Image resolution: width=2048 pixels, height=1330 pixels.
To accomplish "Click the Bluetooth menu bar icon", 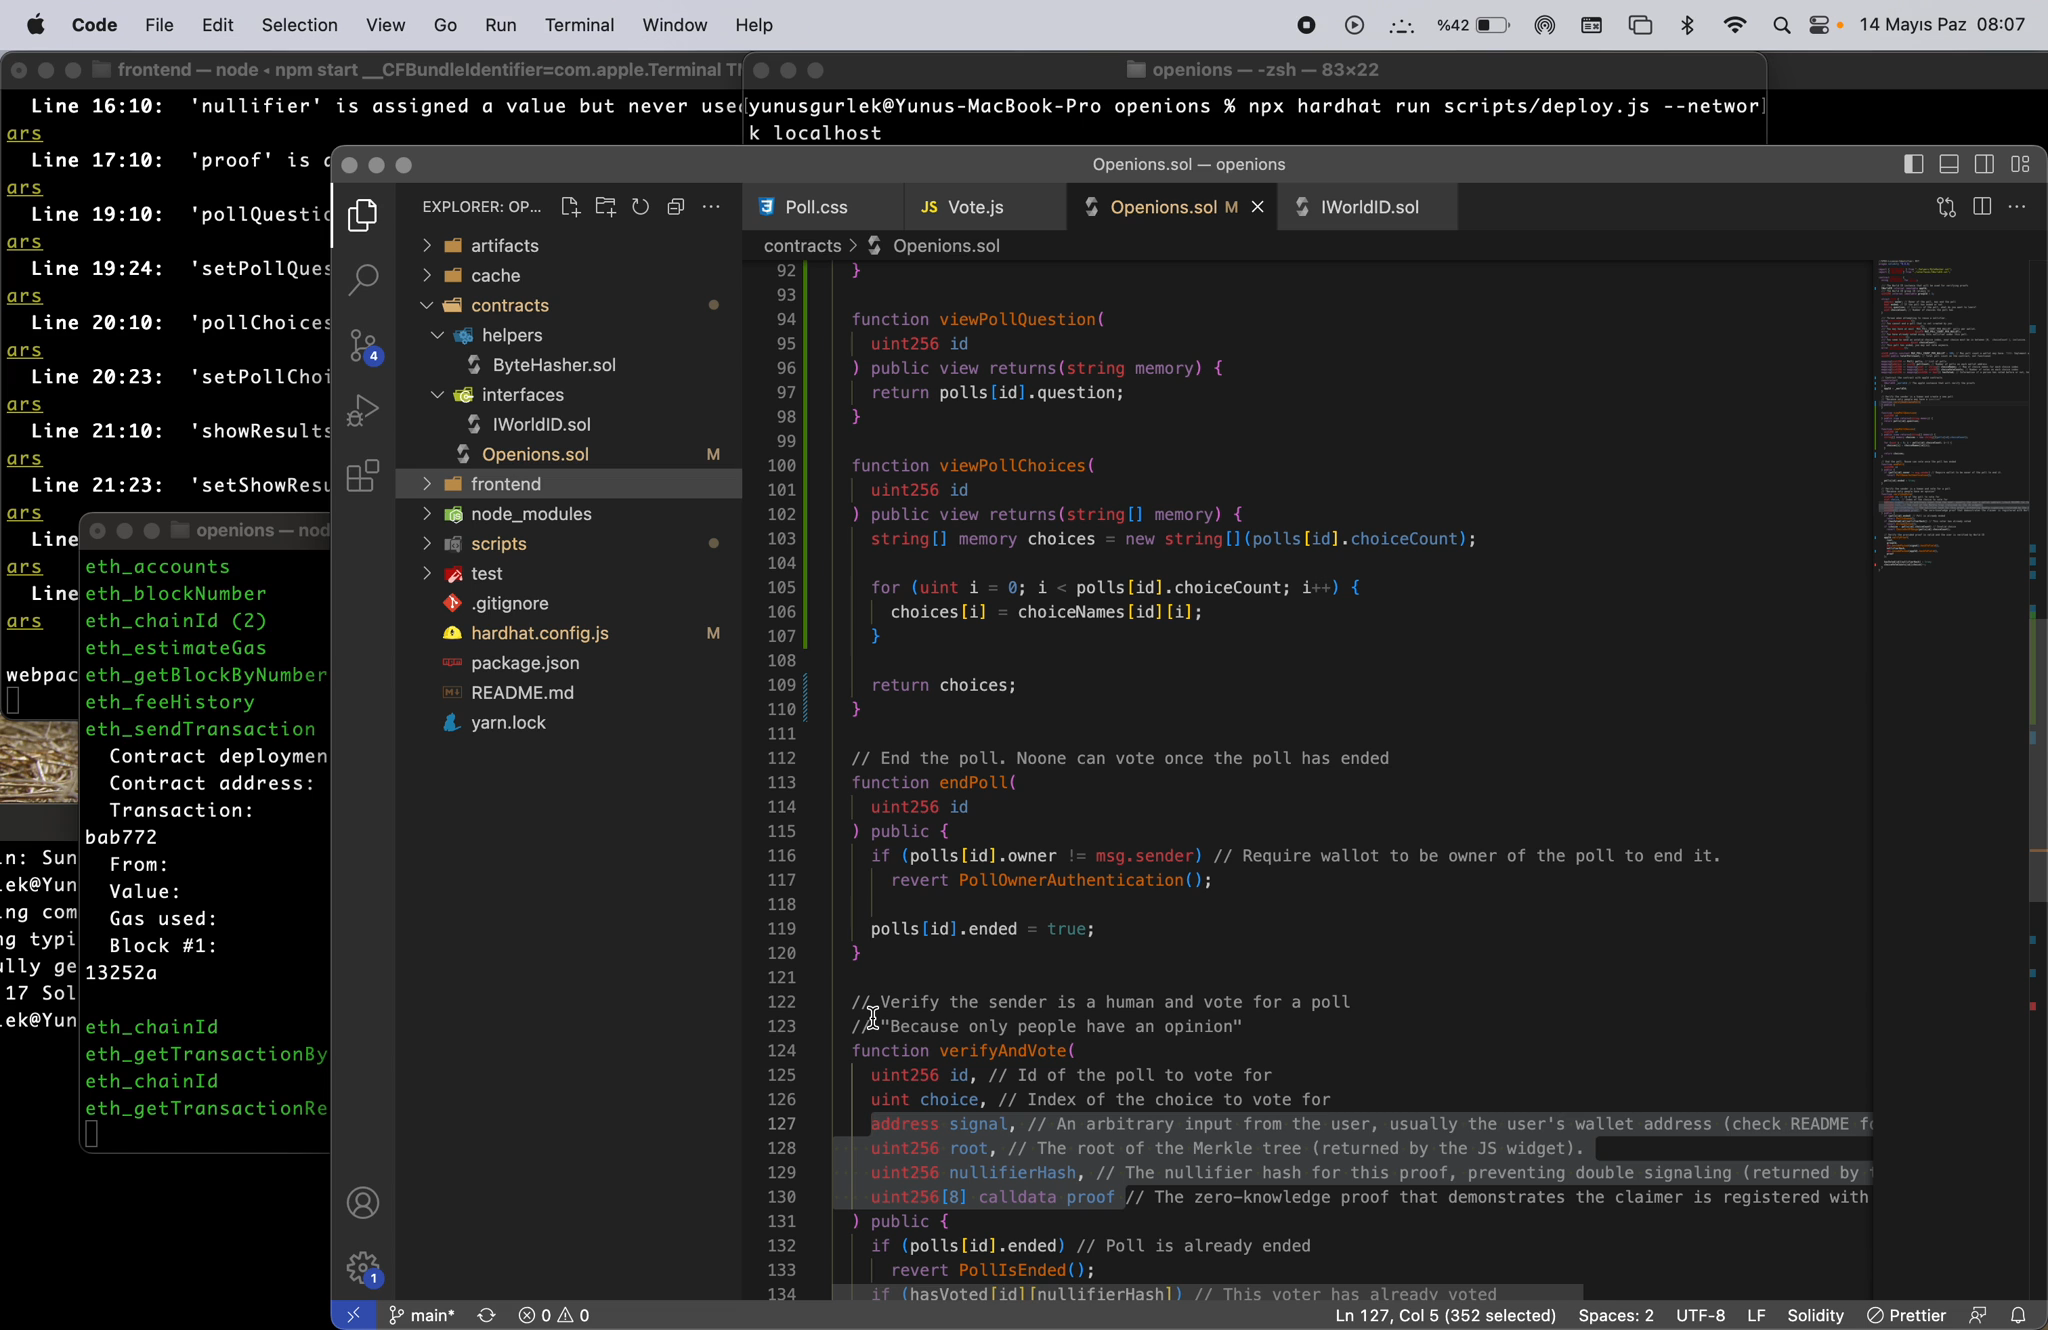I will (1688, 25).
